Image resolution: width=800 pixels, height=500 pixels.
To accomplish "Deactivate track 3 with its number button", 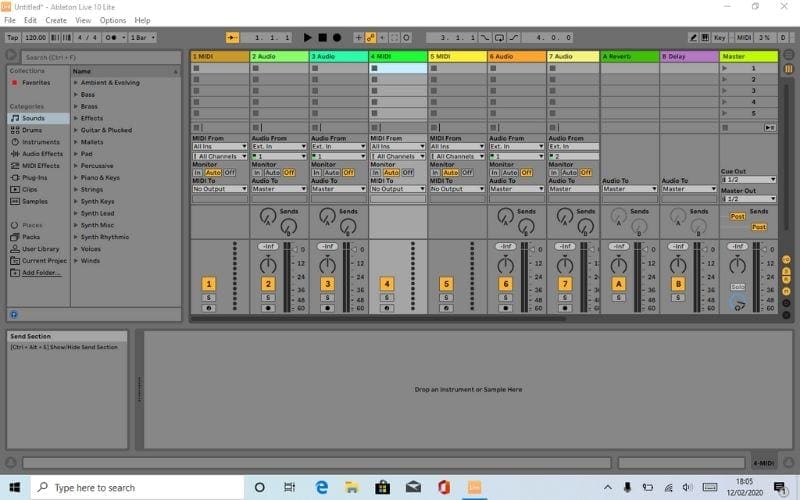I will click(327, 284).
